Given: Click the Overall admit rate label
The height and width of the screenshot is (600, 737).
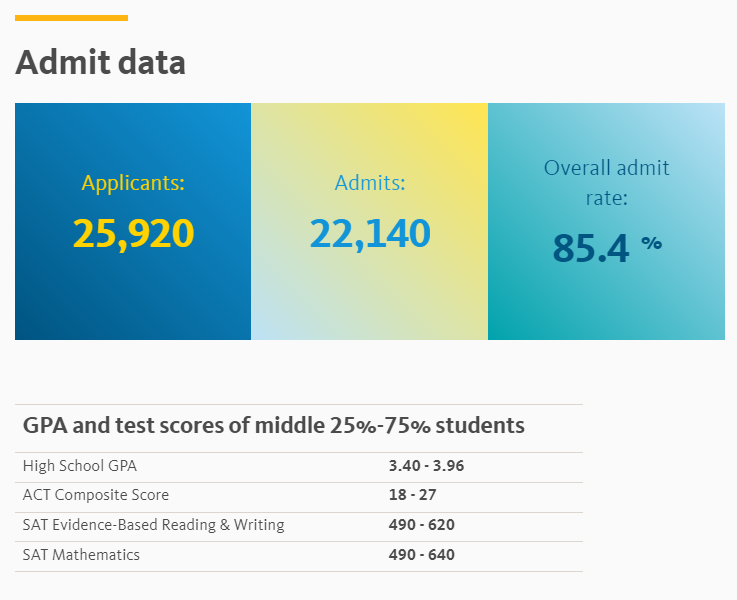Looking at the screenshot, I should pos(606,182).
